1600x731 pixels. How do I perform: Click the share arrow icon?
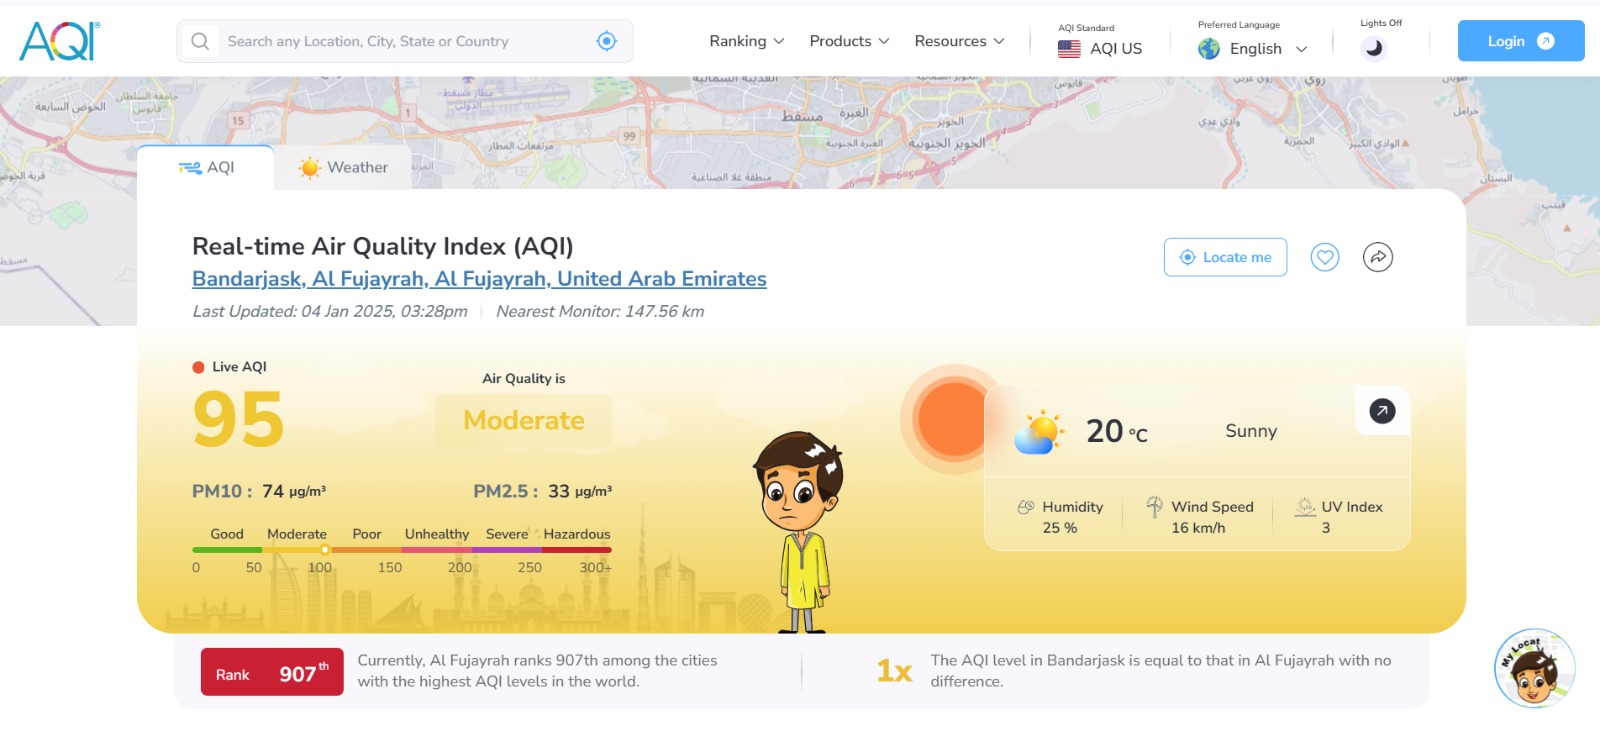tap(1377, 257)
